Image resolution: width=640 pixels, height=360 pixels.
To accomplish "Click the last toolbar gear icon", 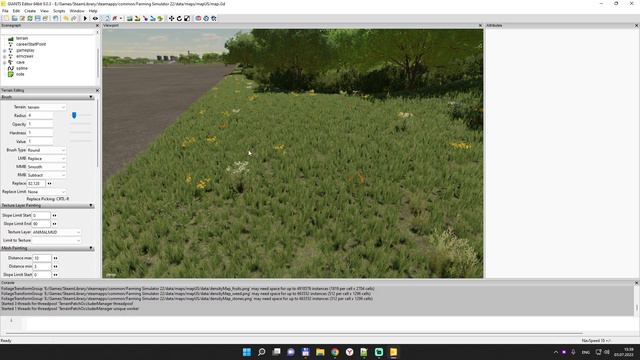I will pyautogui.click(x=214, y=18).
